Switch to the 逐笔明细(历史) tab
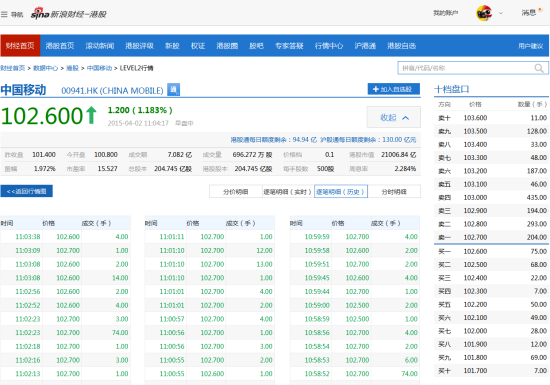550x385 pixels. coord(341,191)
